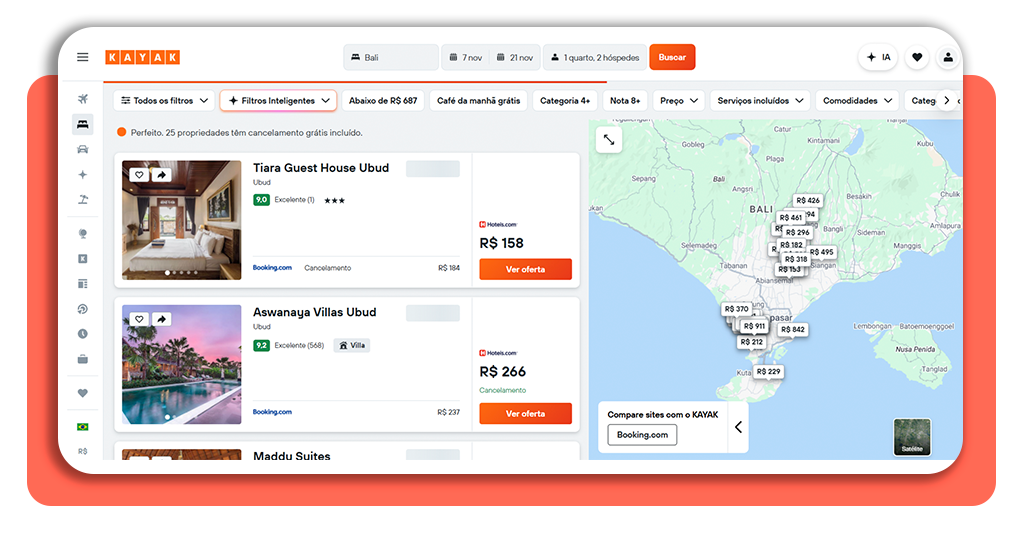View Tiara Guest House bedroom photo
The image size is (1024, 536).
click(182, 220)
